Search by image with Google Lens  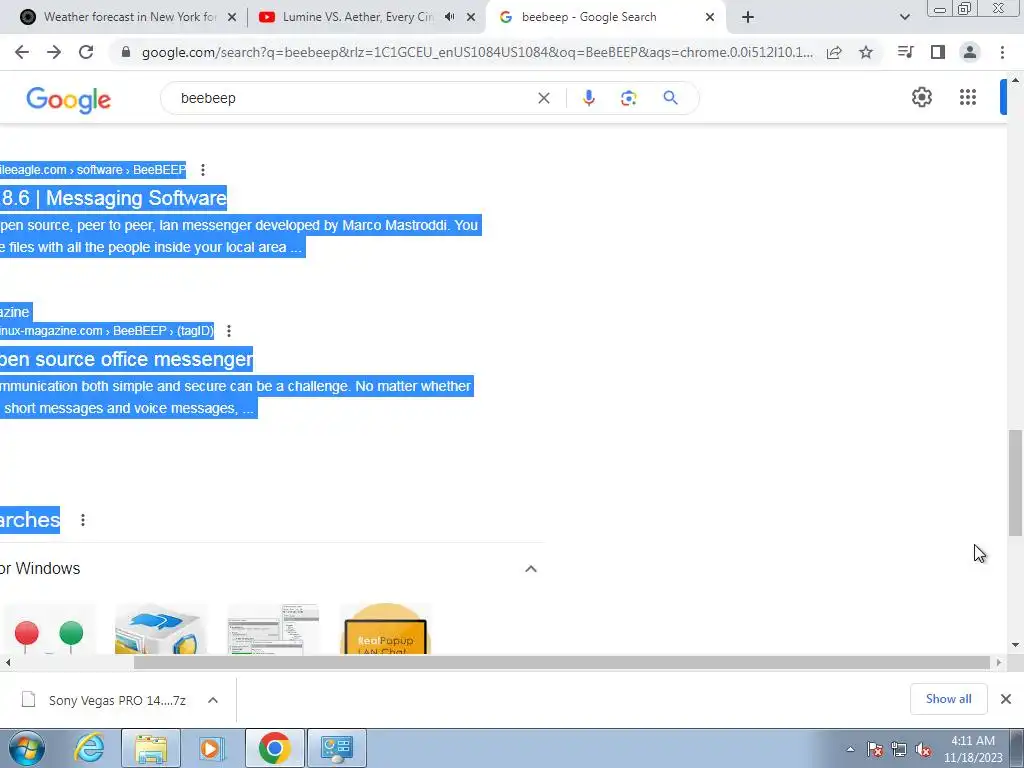[x=628, y=98]
